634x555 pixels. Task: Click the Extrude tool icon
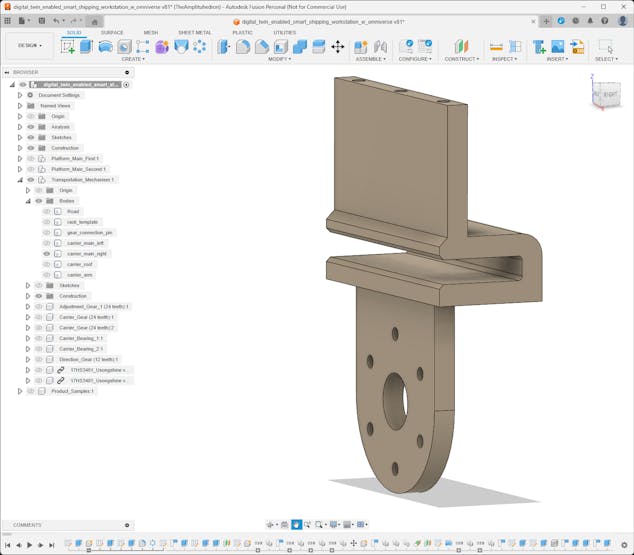[86, 46]
